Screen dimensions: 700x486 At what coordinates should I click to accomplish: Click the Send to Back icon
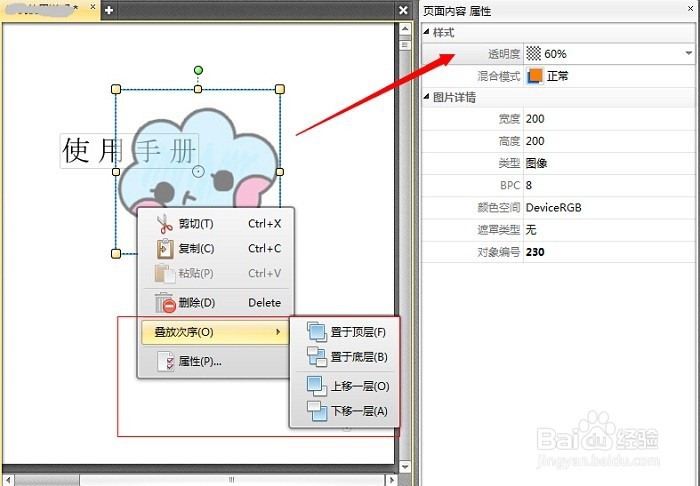(x=317, y=357)
